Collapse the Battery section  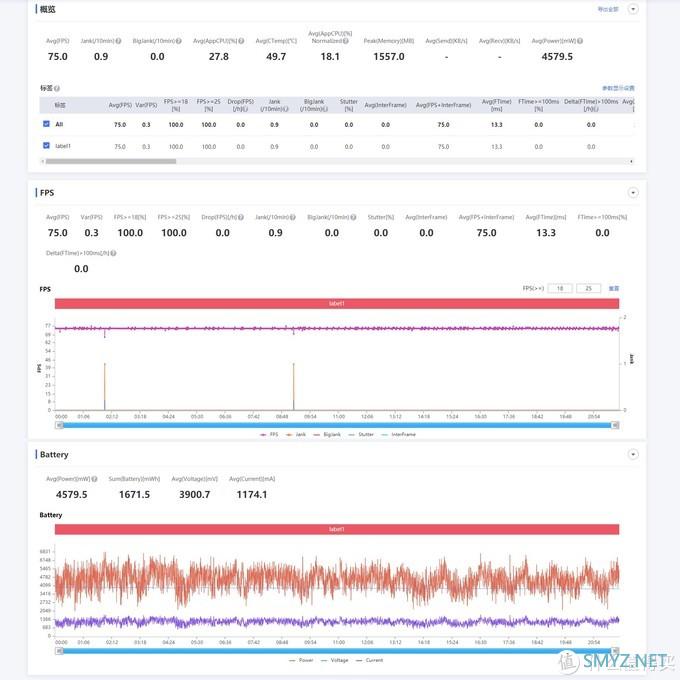[633, 454]
